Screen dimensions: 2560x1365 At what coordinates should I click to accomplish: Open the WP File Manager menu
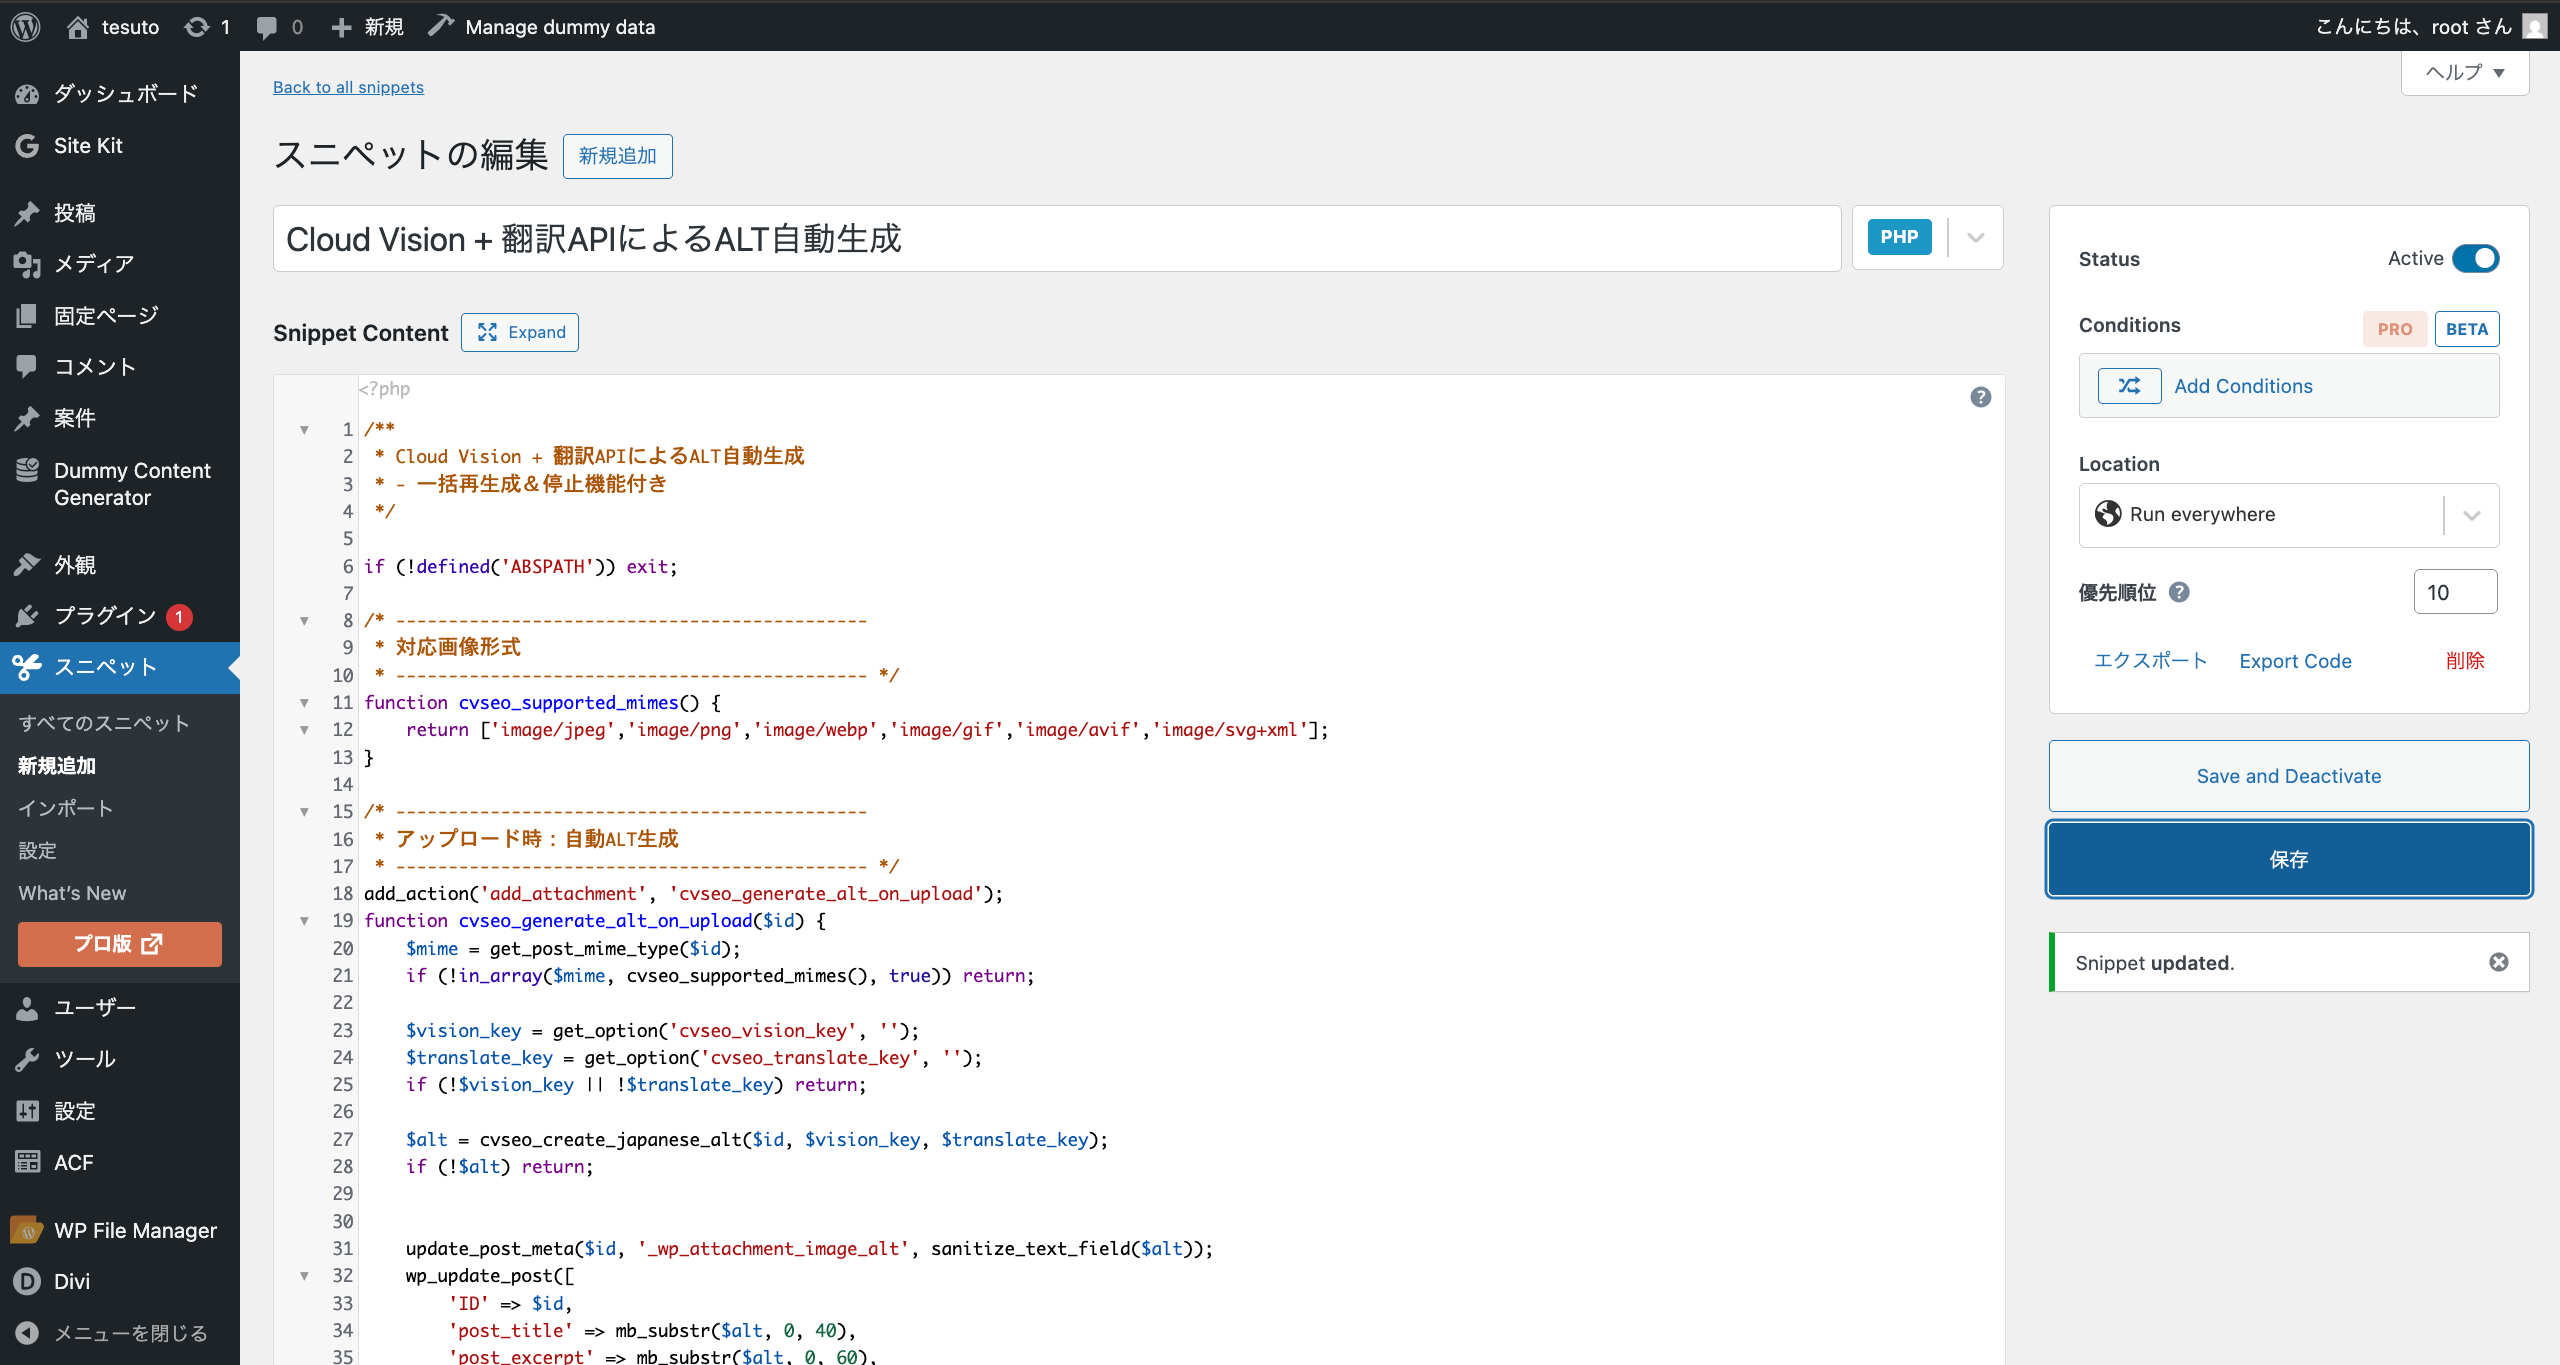tap(134, 1230)
